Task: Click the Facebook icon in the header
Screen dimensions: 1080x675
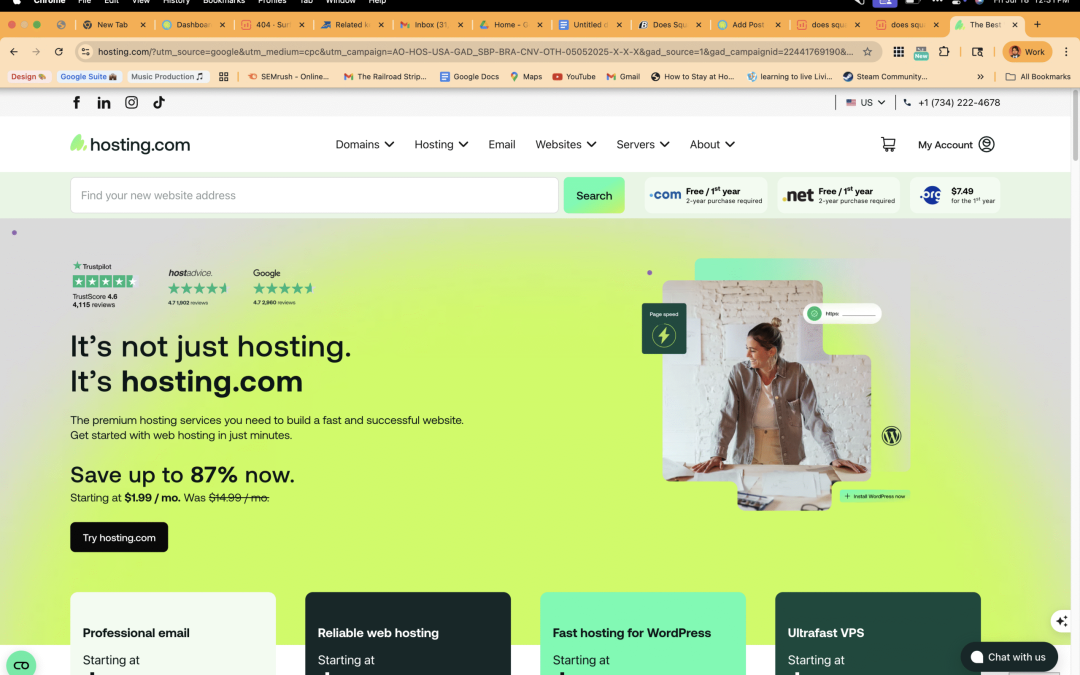Action: pos(76,102)
